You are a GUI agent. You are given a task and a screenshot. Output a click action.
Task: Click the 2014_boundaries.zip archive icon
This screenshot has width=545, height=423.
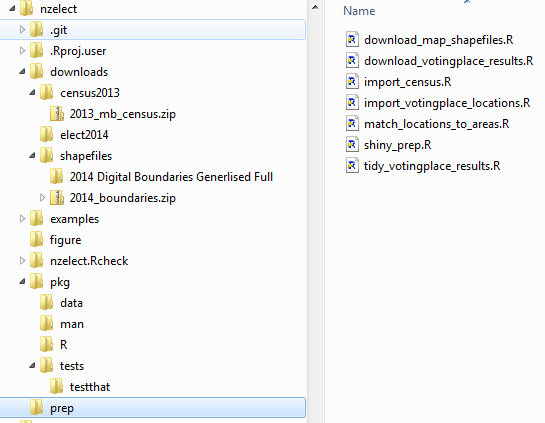[x=57, y=197]
